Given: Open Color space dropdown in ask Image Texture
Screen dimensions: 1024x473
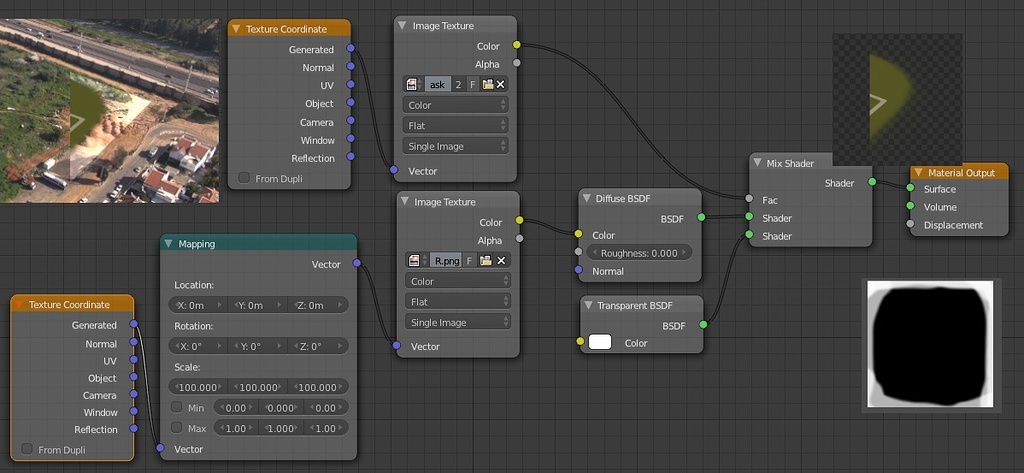Looking at the screenshot, I should click(456, 105).
